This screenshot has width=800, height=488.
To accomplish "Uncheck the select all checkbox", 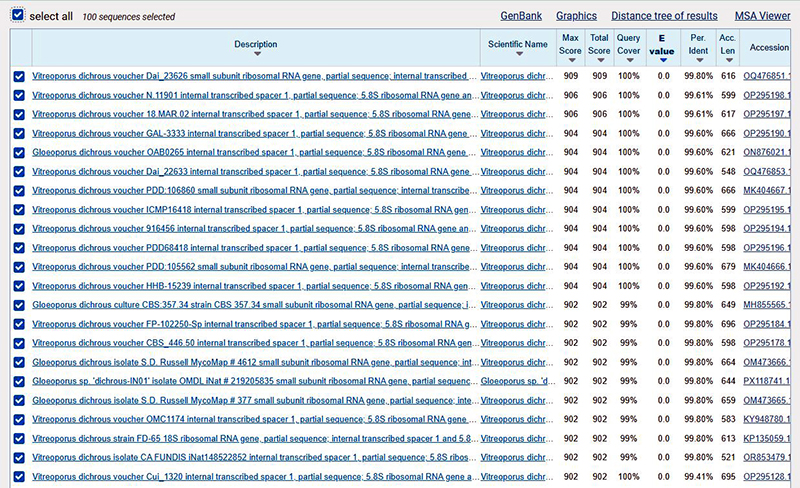I will coord(18,16).
